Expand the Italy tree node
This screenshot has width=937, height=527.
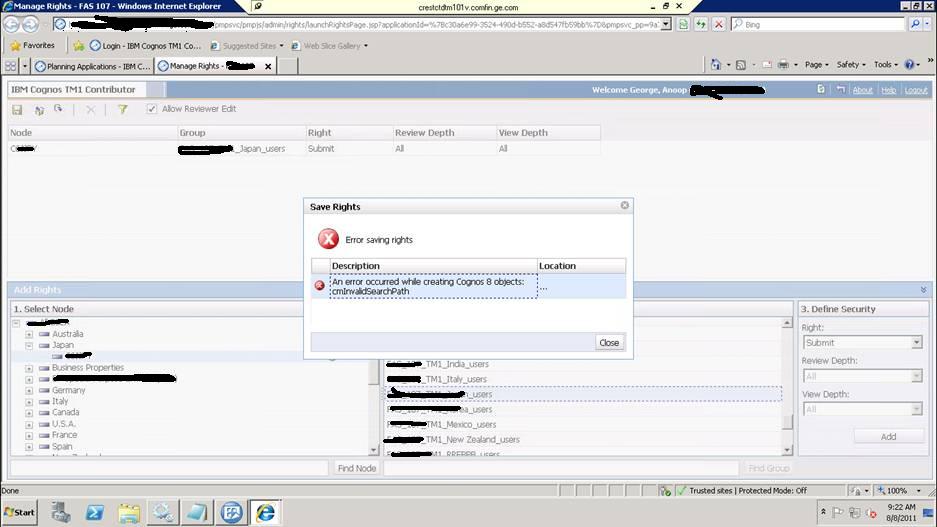(x=29, y=402)
